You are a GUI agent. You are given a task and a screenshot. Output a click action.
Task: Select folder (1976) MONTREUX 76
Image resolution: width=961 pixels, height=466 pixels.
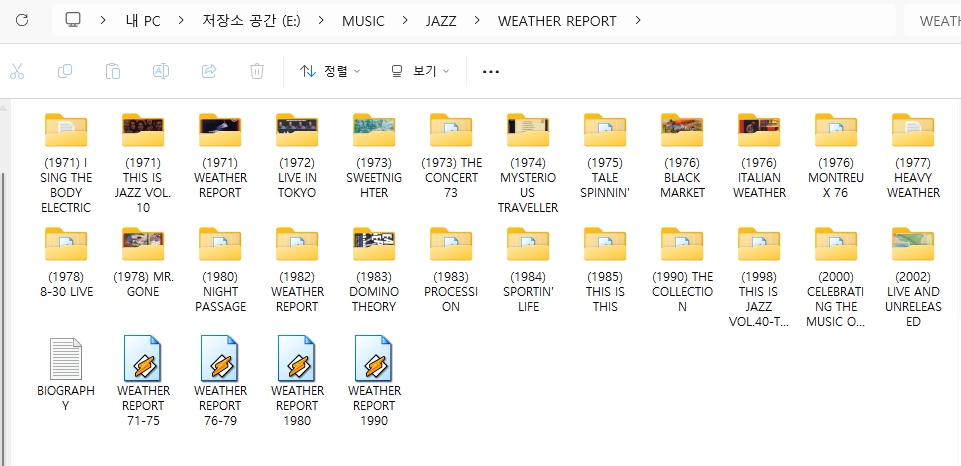click(836, 155)
